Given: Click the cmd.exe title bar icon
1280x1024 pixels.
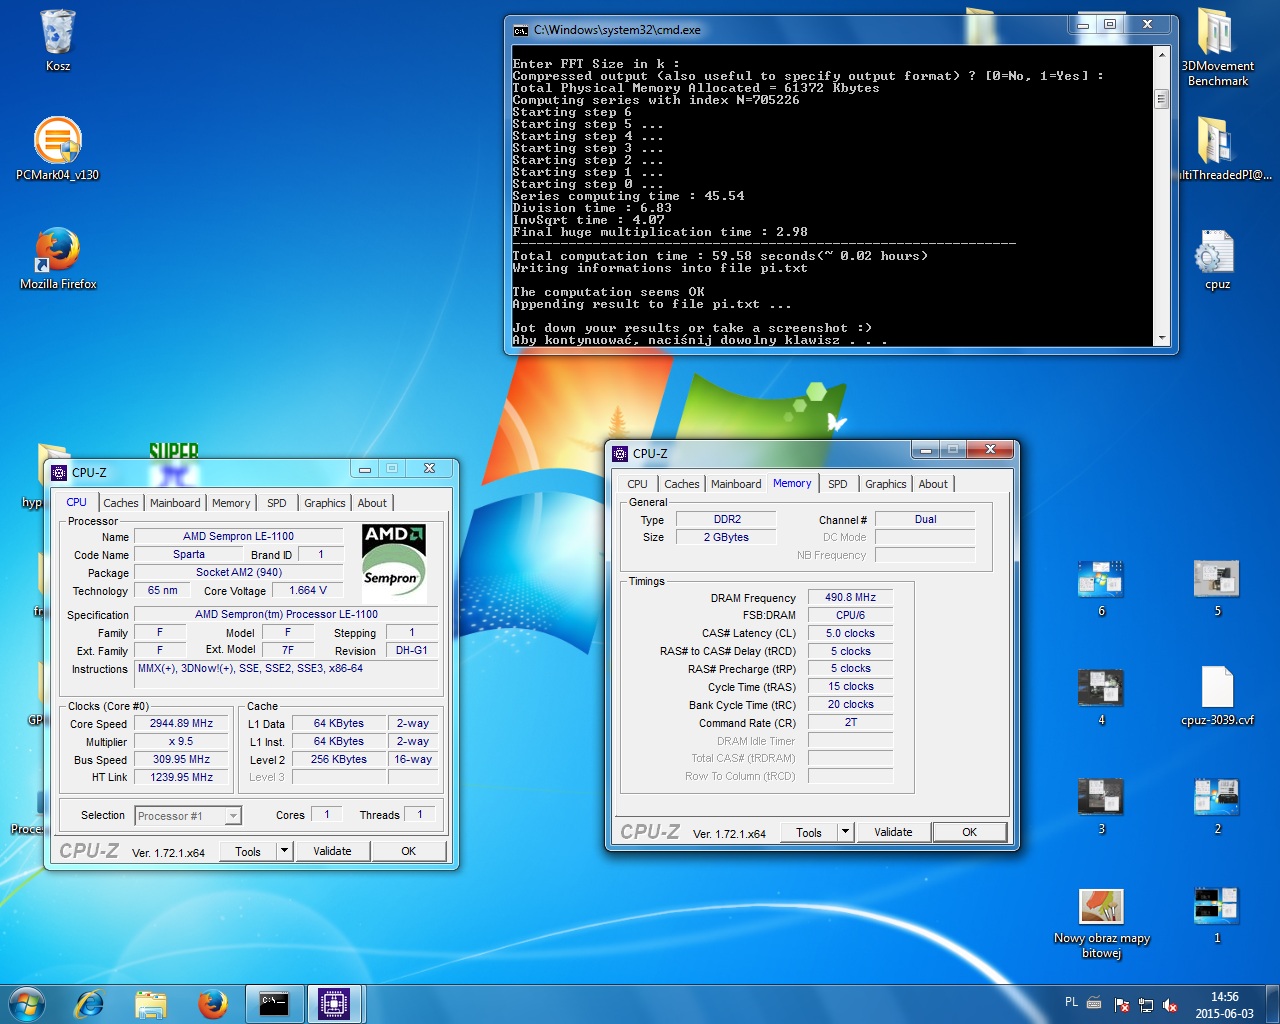Looking at the screenshot, I should [520, 30].
